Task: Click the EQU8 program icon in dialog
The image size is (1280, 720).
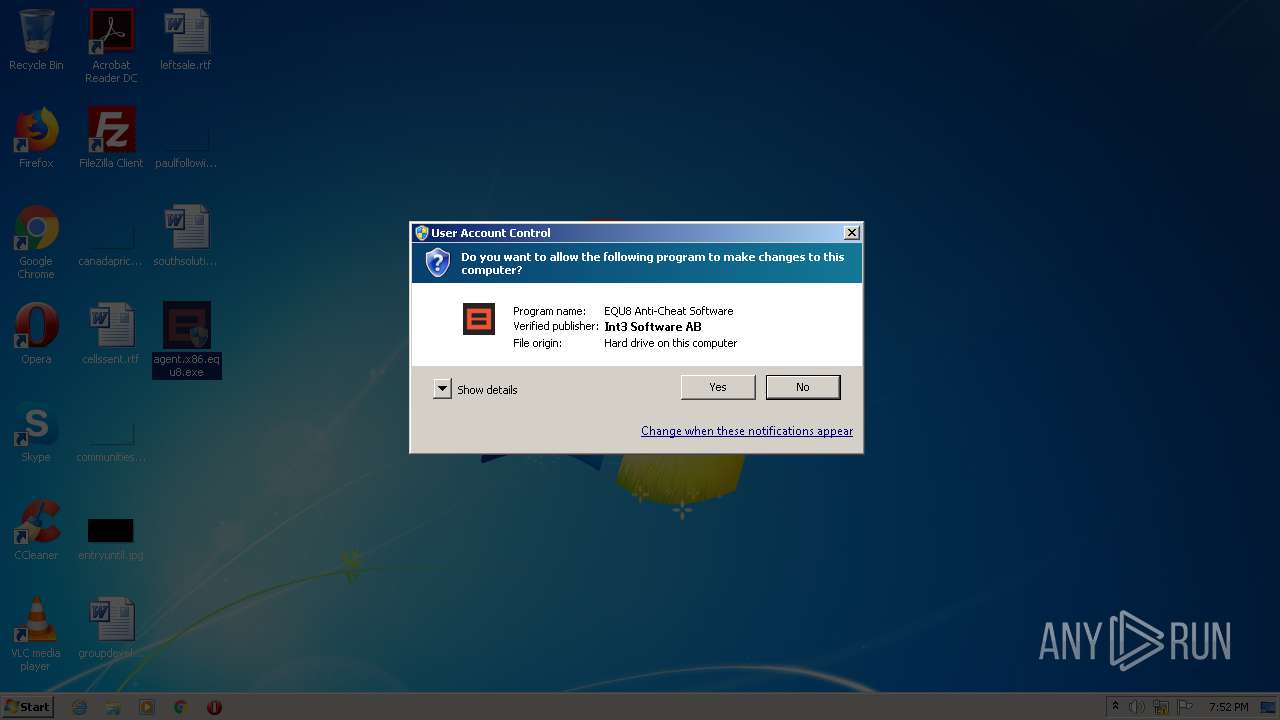Action: pyautogui.click(x=479, y=319)
